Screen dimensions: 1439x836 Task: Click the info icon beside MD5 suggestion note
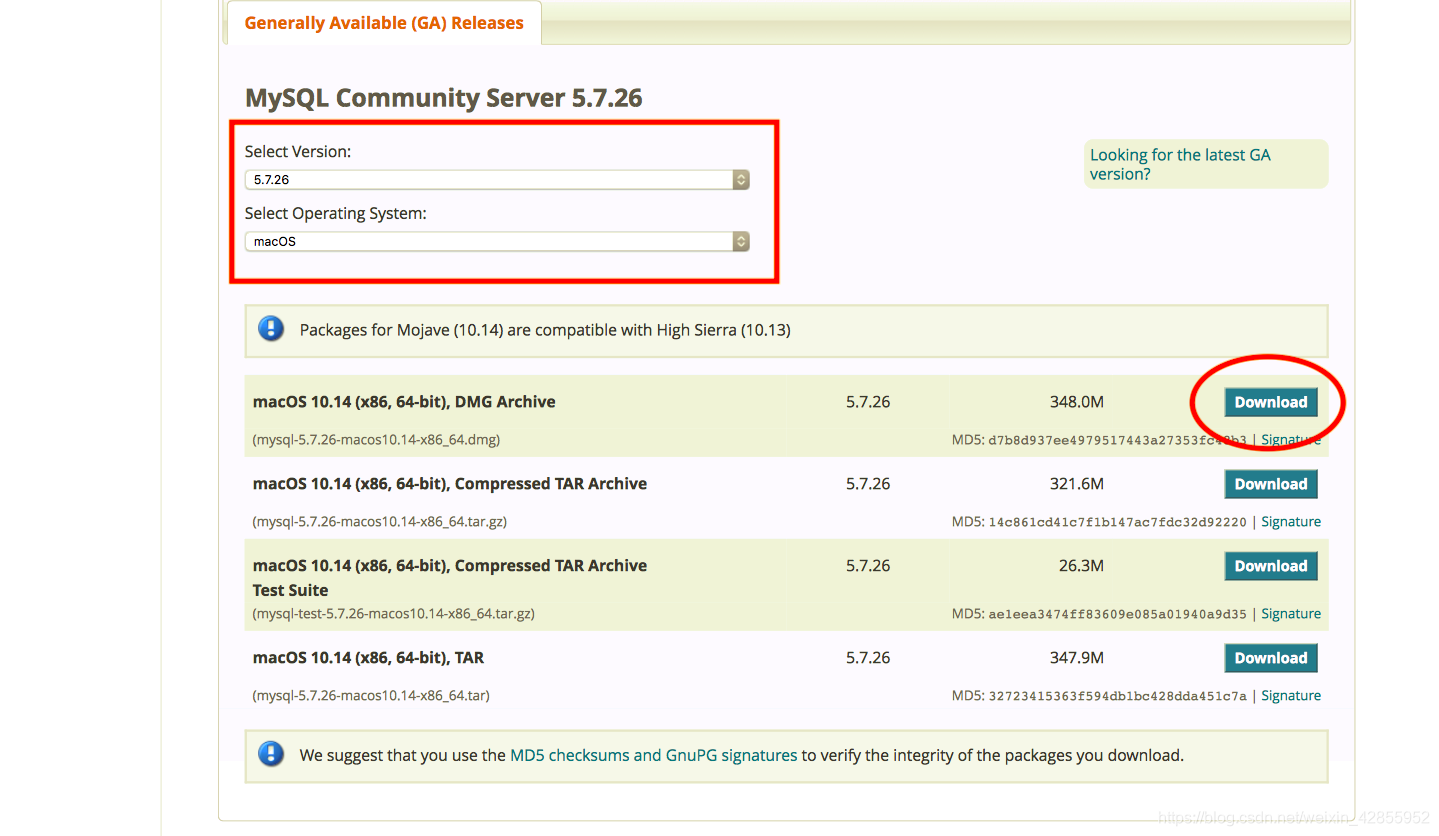(x=271, y=754)
